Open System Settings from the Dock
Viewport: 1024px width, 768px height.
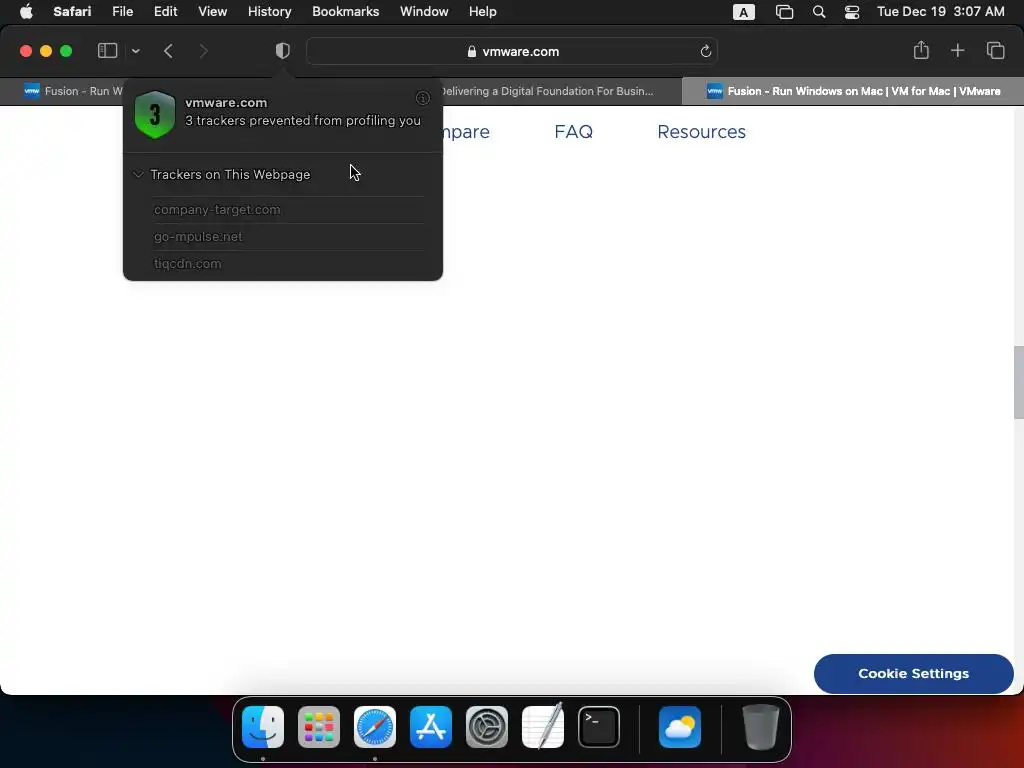tap(487, 727)
